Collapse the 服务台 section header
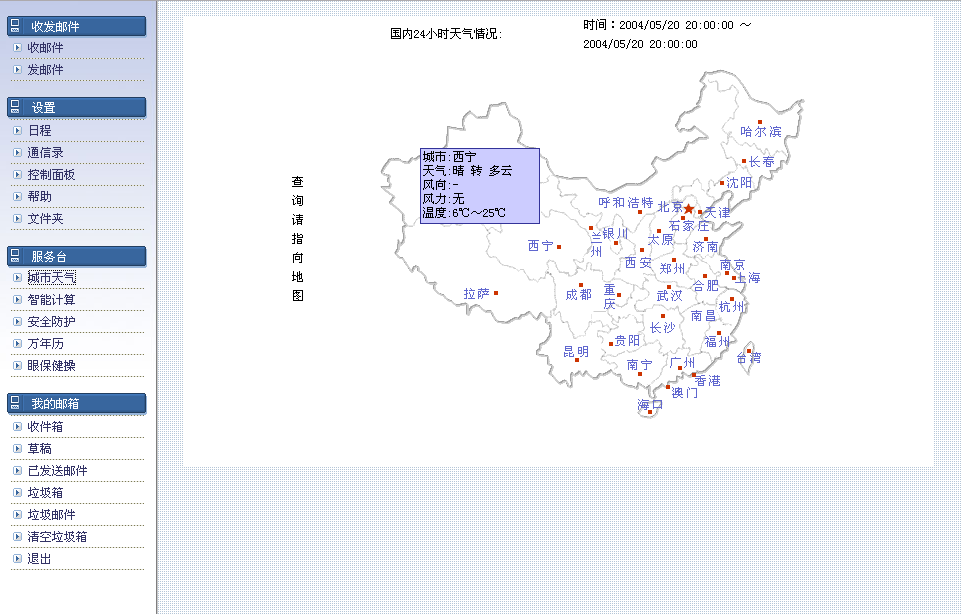The image size is (961, 614). [77, 256]
